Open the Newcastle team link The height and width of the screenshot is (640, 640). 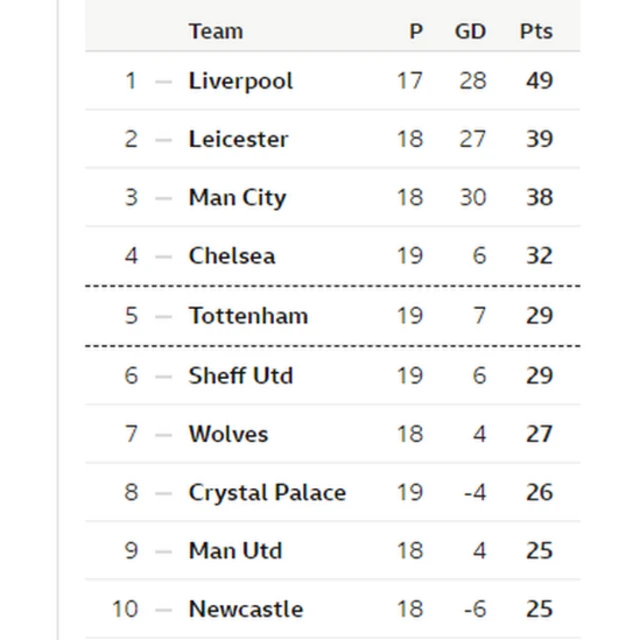(245, 609)
